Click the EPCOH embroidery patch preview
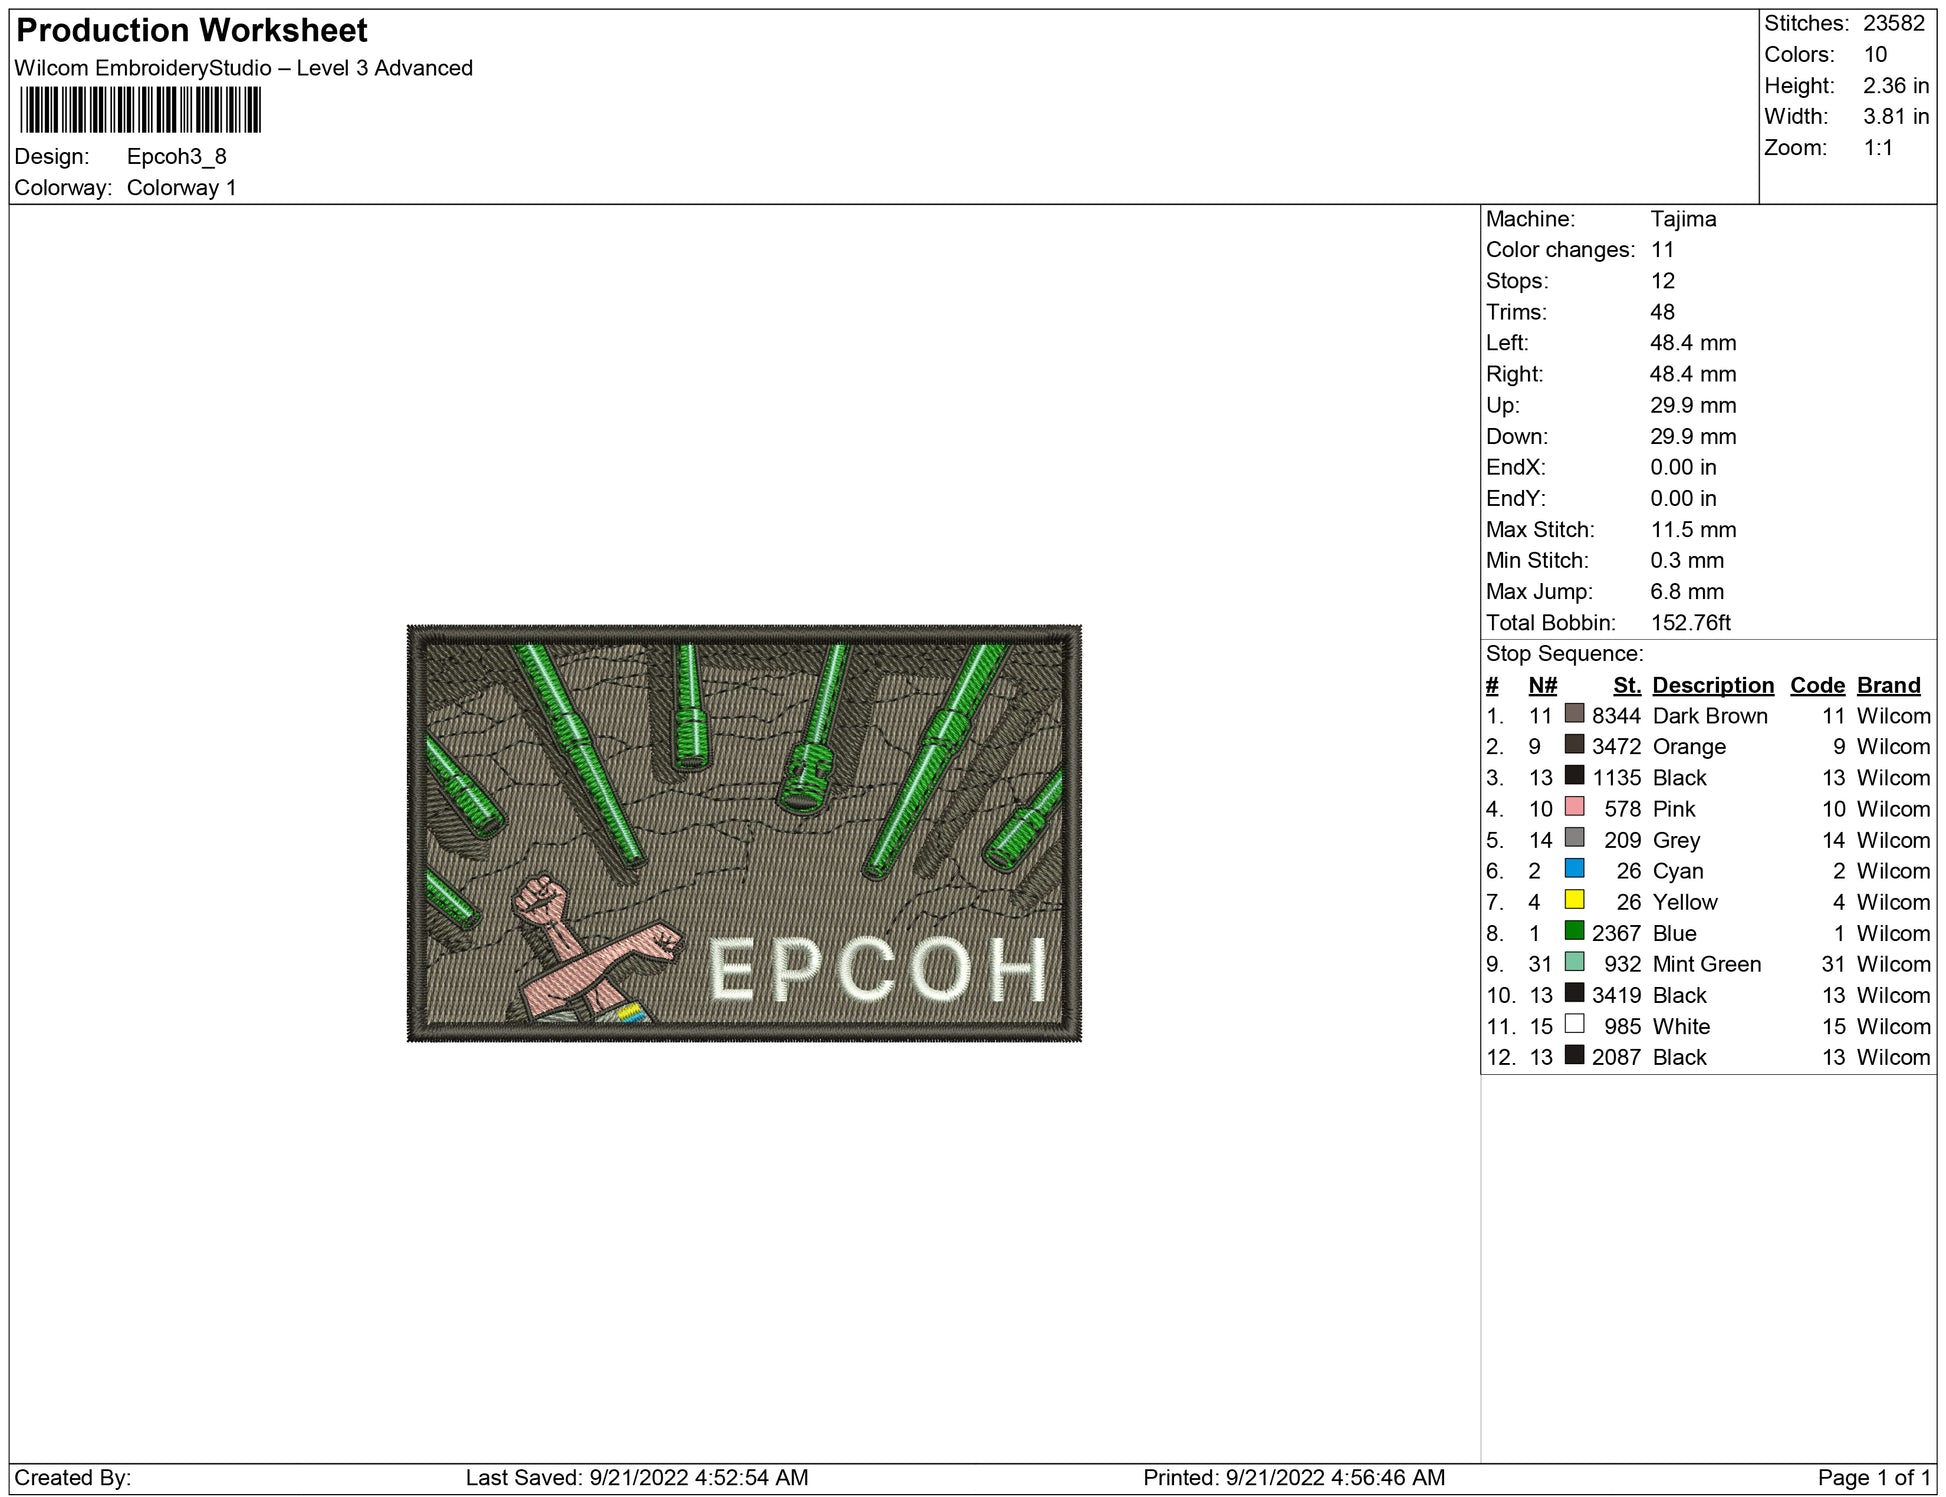The height and width of the screenshot is (1497, 1946). 744,833
